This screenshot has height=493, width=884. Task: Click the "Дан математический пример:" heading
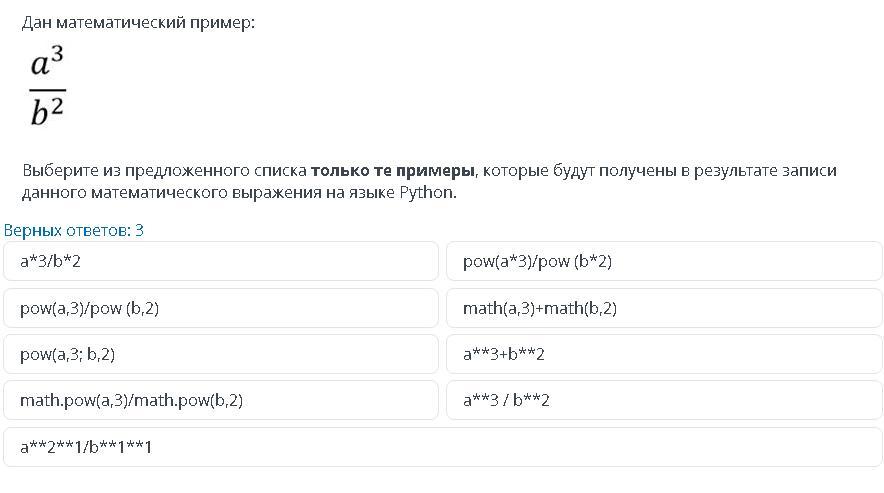138,23
